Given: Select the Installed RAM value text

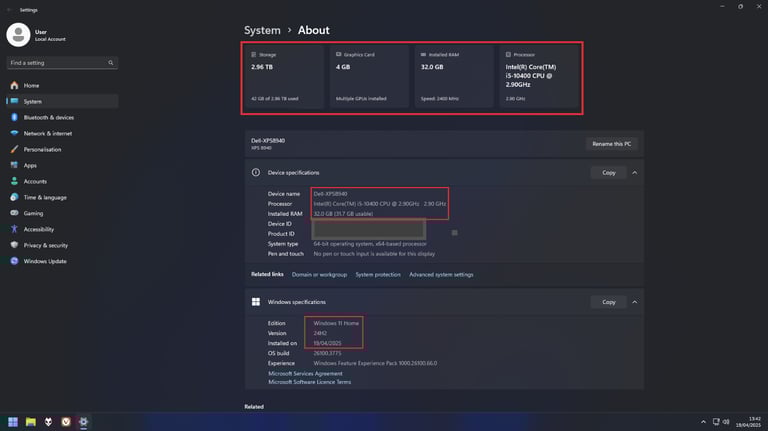Looking at the screenshot, I should (x=343, y=214).
